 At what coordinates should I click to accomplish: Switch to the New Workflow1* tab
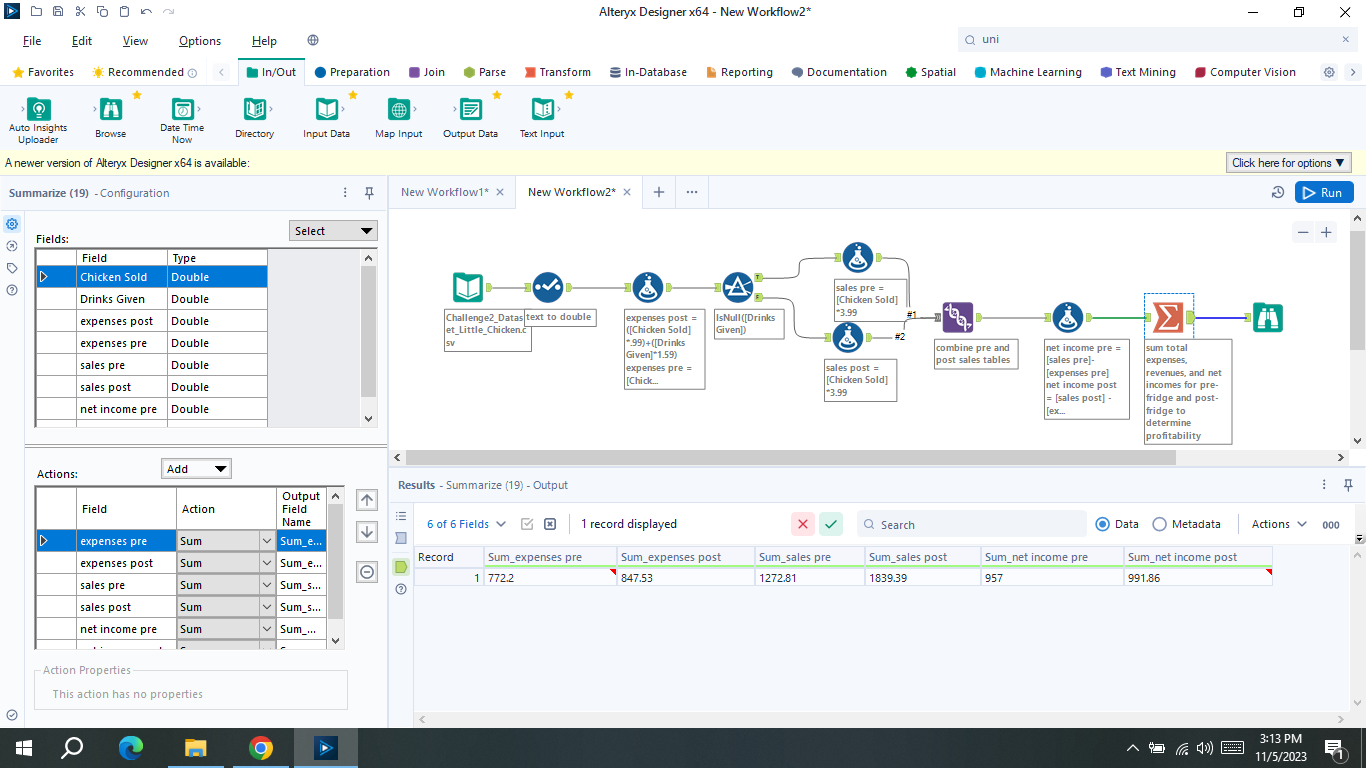pyautogui.click(x=445, y=192)
